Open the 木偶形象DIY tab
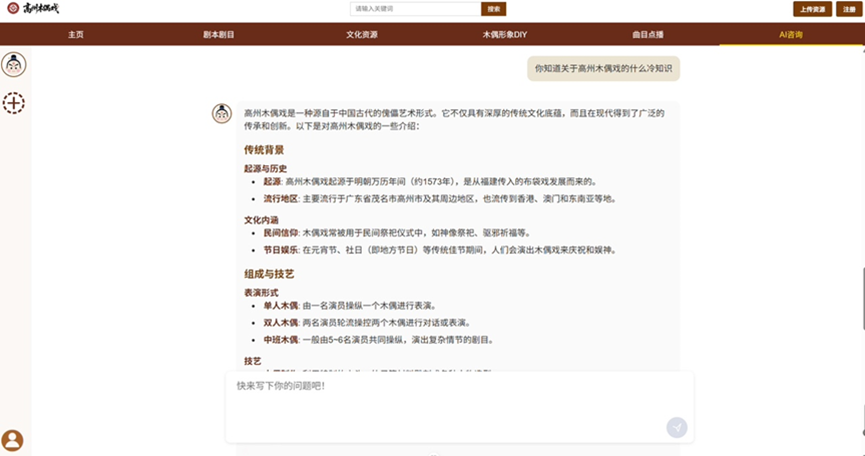The image size is (865, 456). point(504,34)
